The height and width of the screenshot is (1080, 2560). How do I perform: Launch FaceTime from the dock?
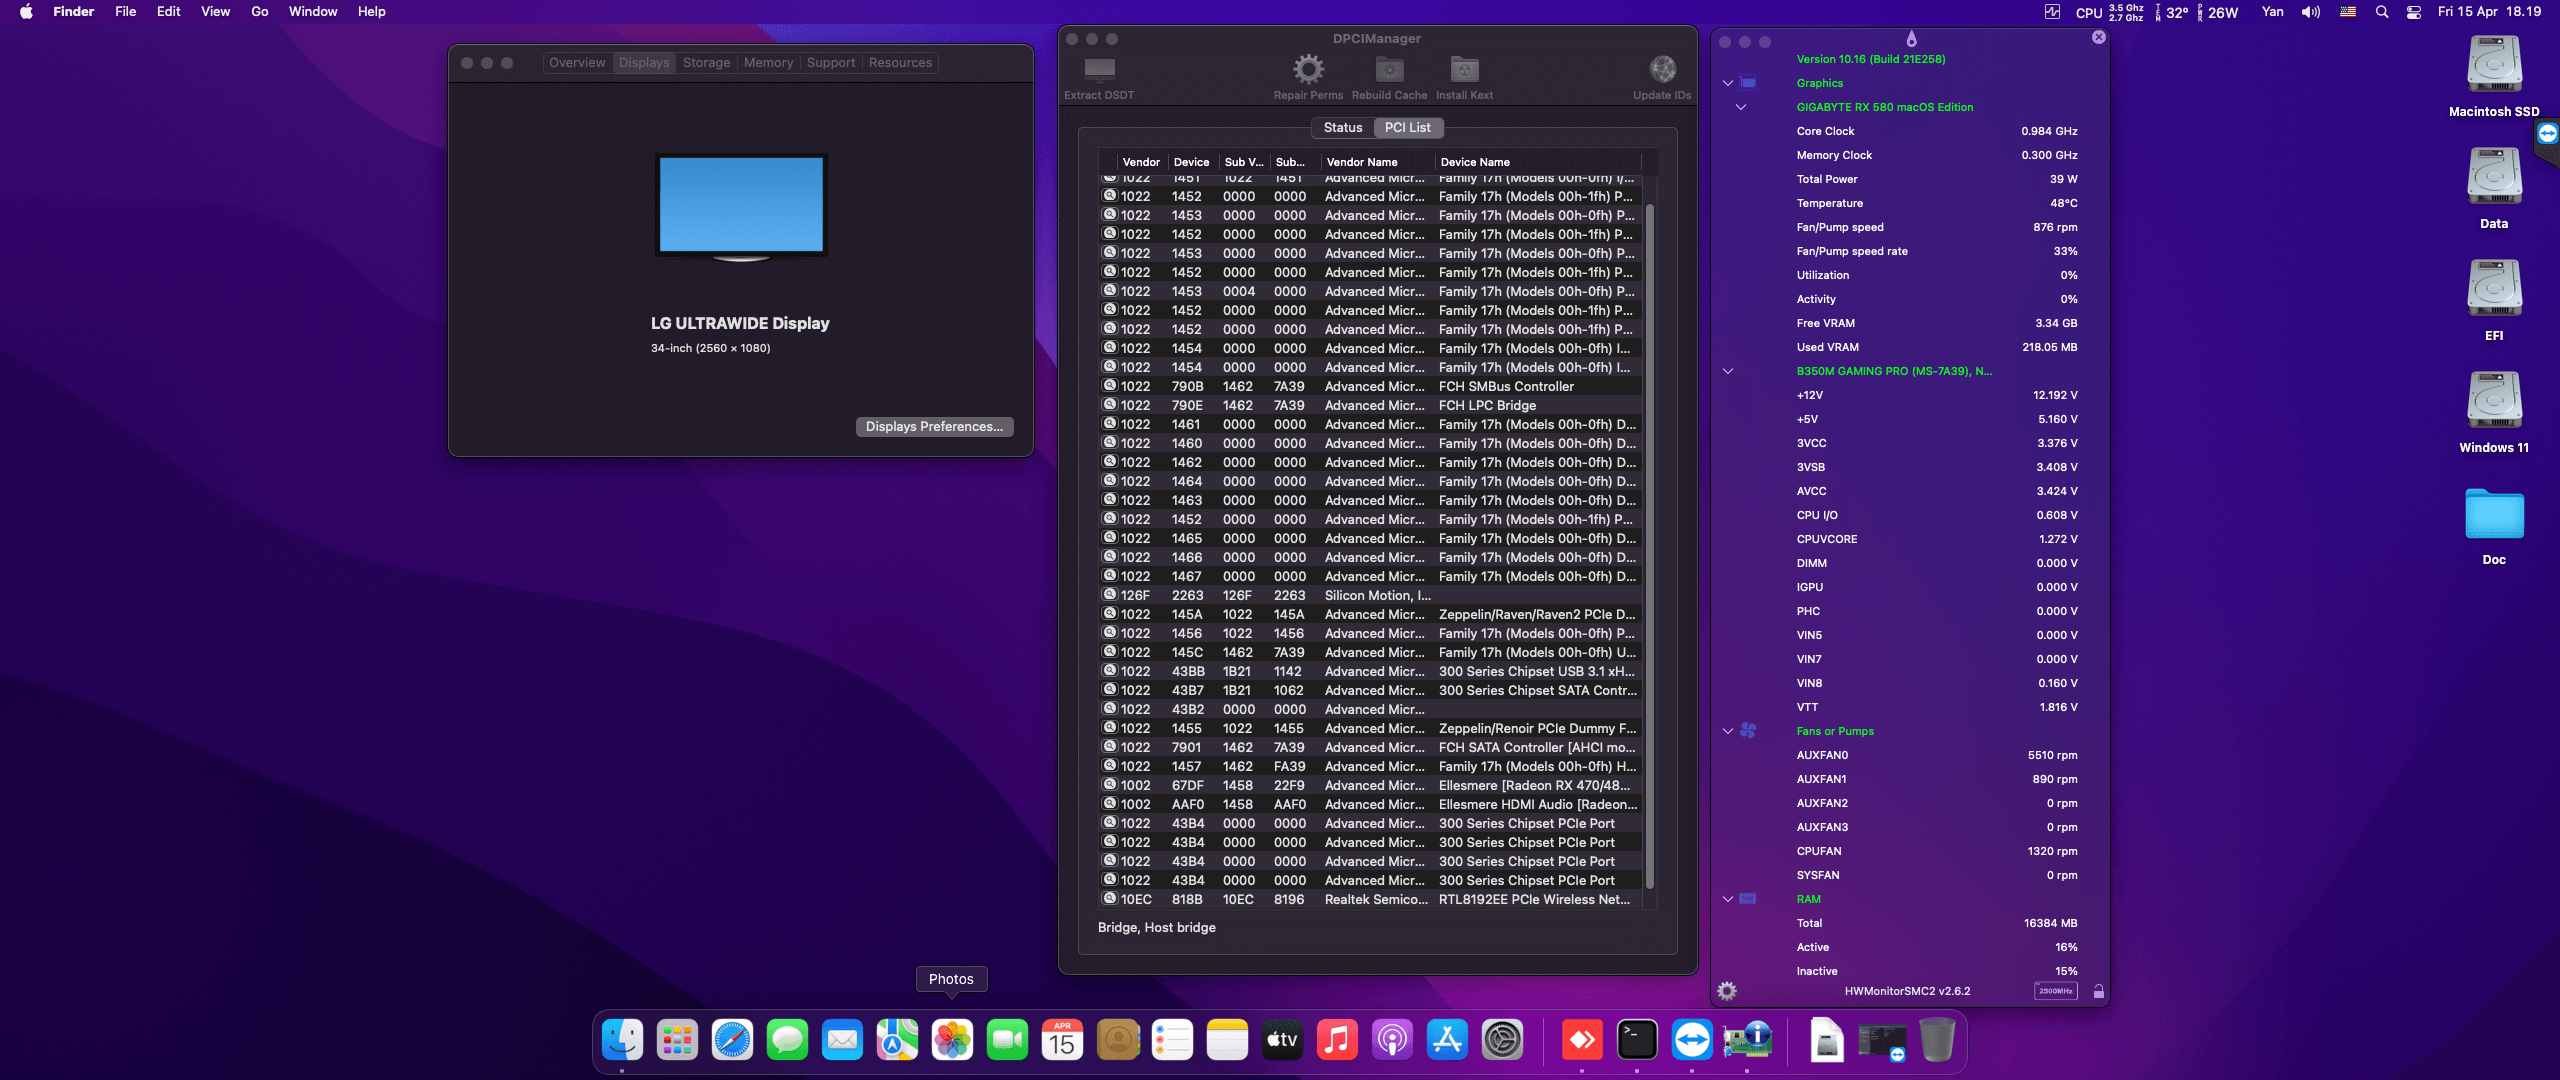(x=1007, y=1040)
